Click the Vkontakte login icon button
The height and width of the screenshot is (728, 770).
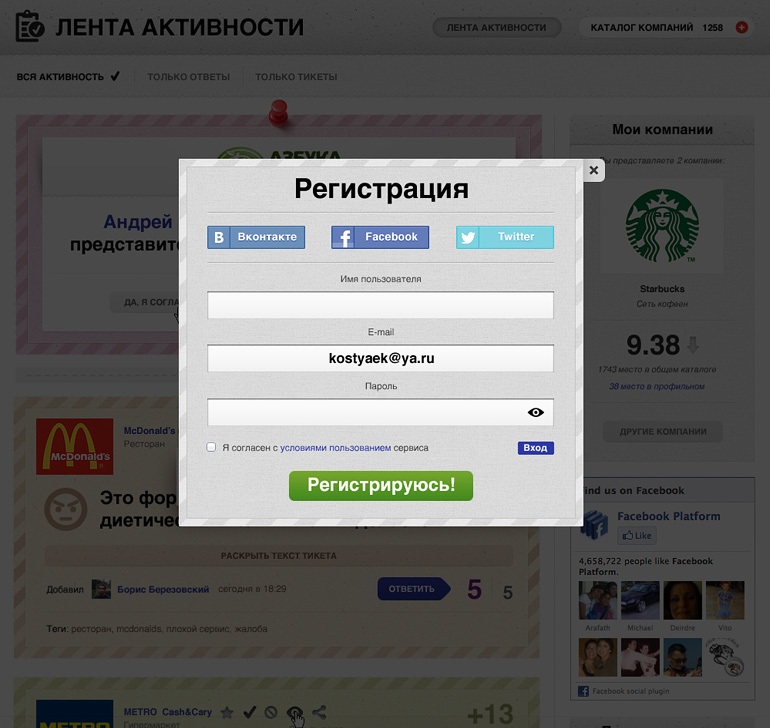[x=256, y=237]
